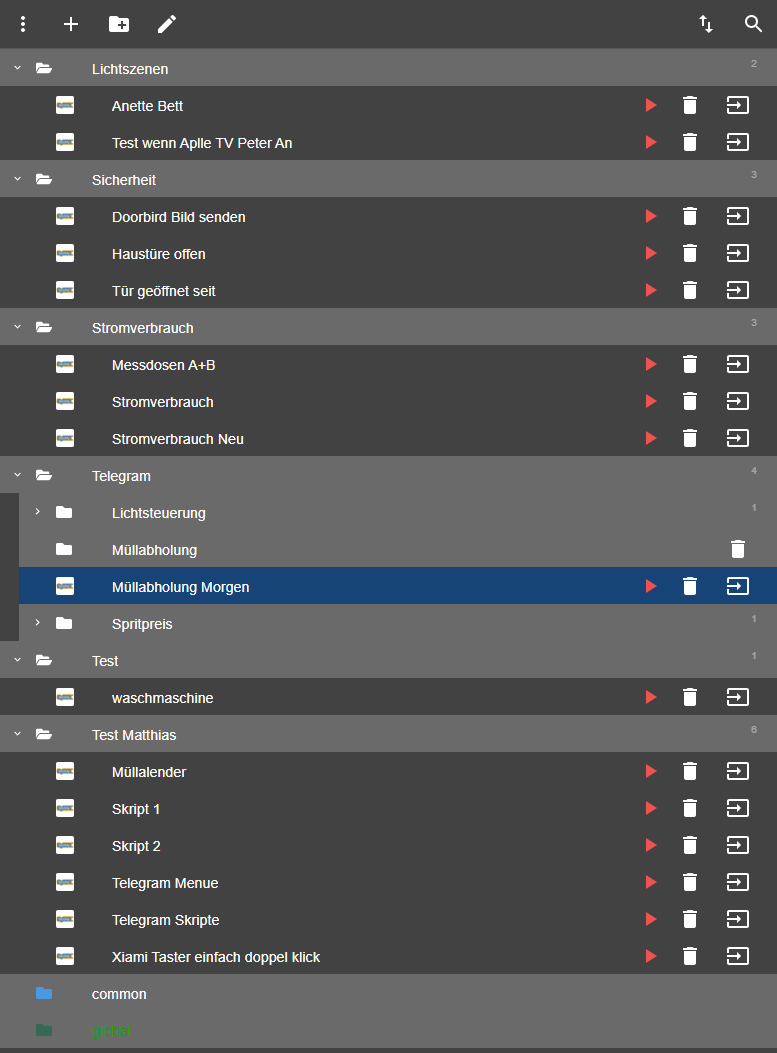Click the sort arrows icon
The height and width of the screenshot is (1053, 777).
[706, 24]
